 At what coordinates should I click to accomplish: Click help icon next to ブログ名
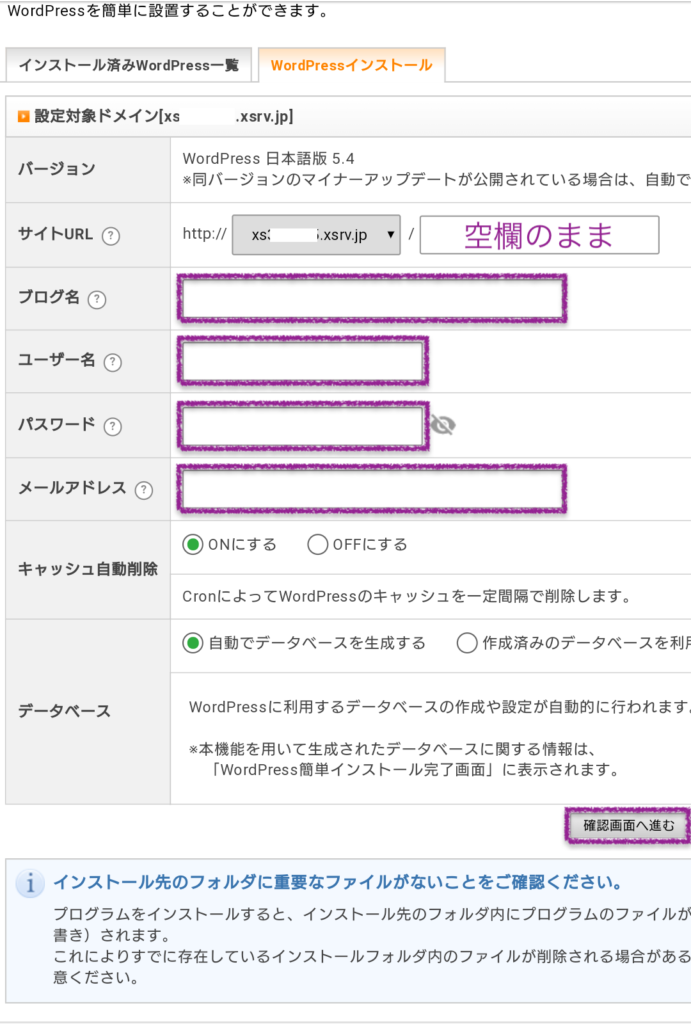pos(97,299)
